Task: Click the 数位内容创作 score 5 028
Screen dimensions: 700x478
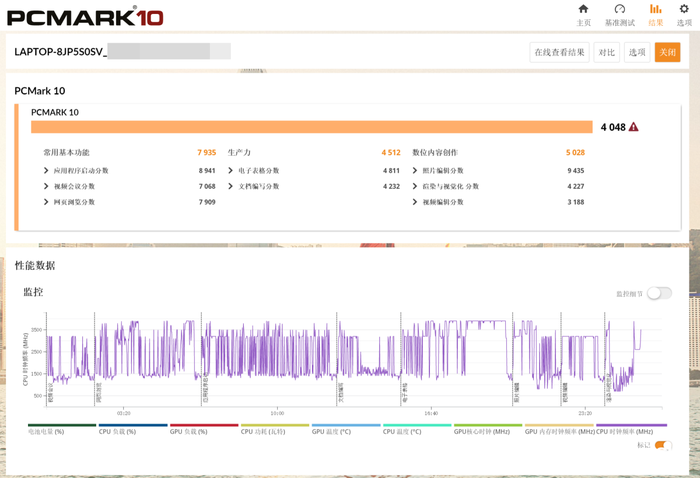Action: point(575,153)
